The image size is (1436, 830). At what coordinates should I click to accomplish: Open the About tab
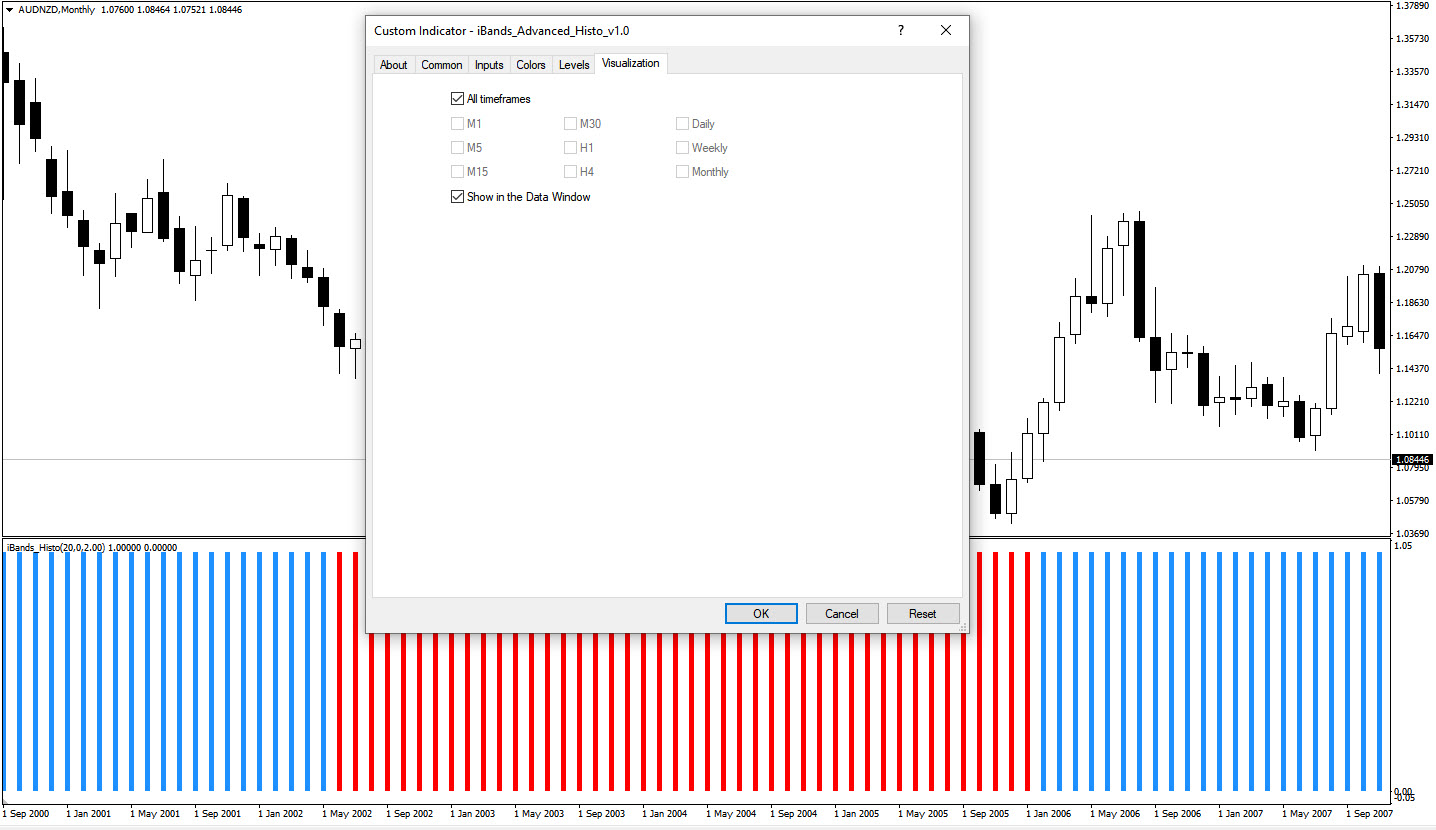[x=394, y=65]
